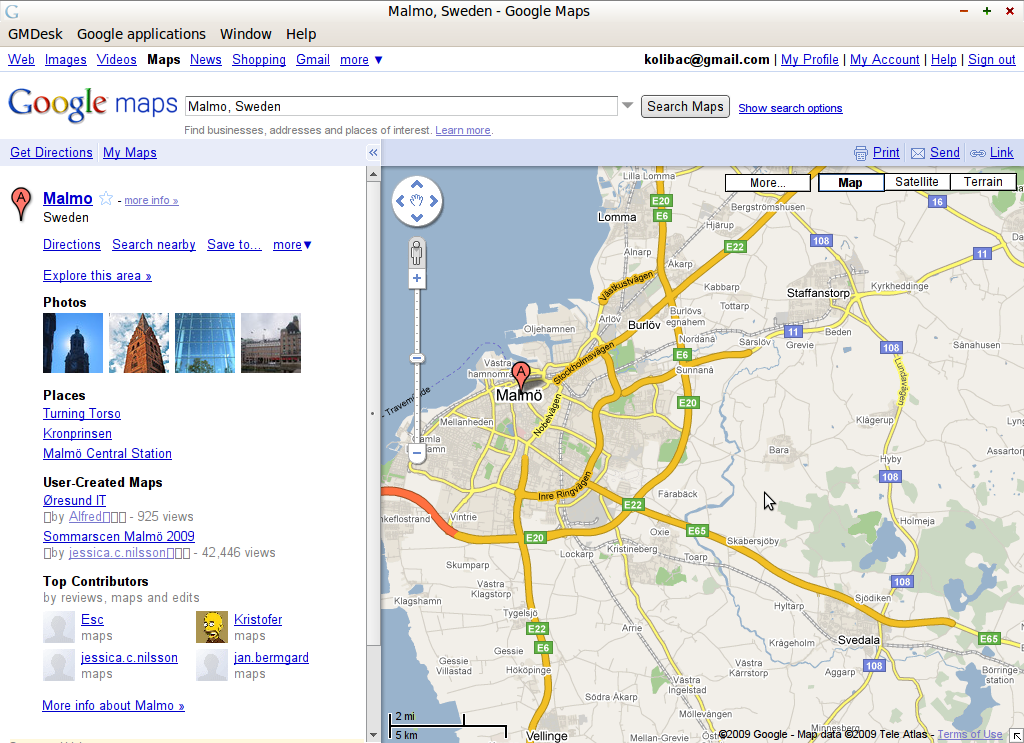Pan the map left with the arrow
Viewport: 1024px width, 743px height.
[x=400, y=201]
